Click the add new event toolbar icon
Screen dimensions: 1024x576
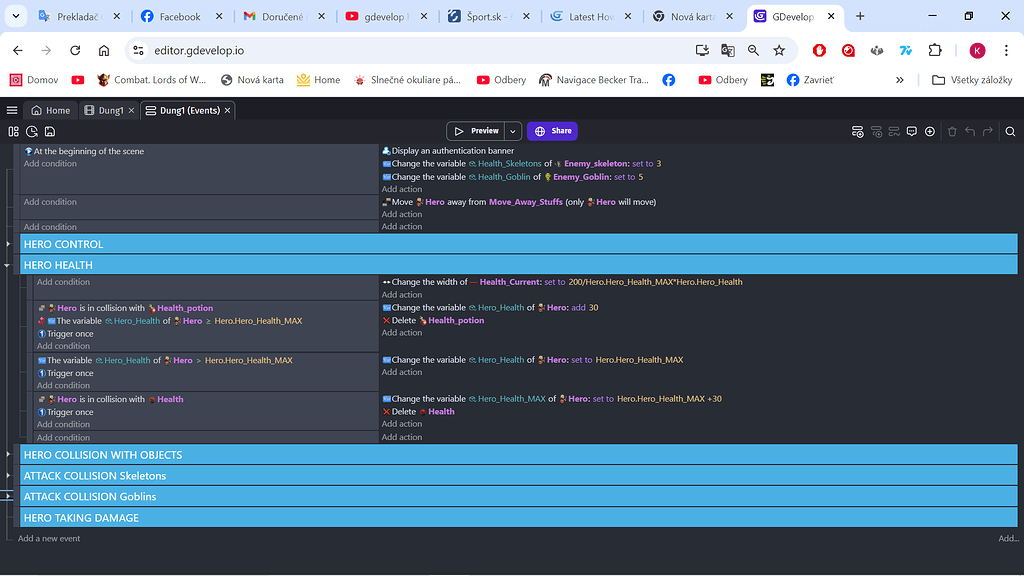pos(857,131)
